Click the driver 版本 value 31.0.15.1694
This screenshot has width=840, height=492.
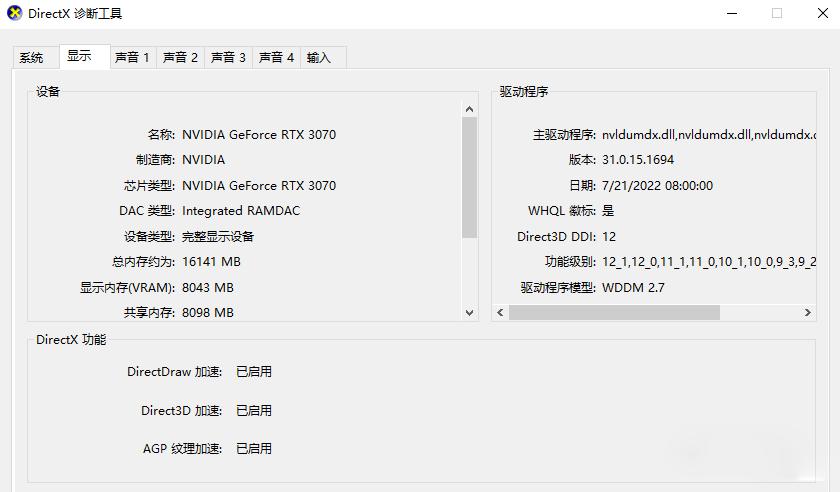(638, 160)
